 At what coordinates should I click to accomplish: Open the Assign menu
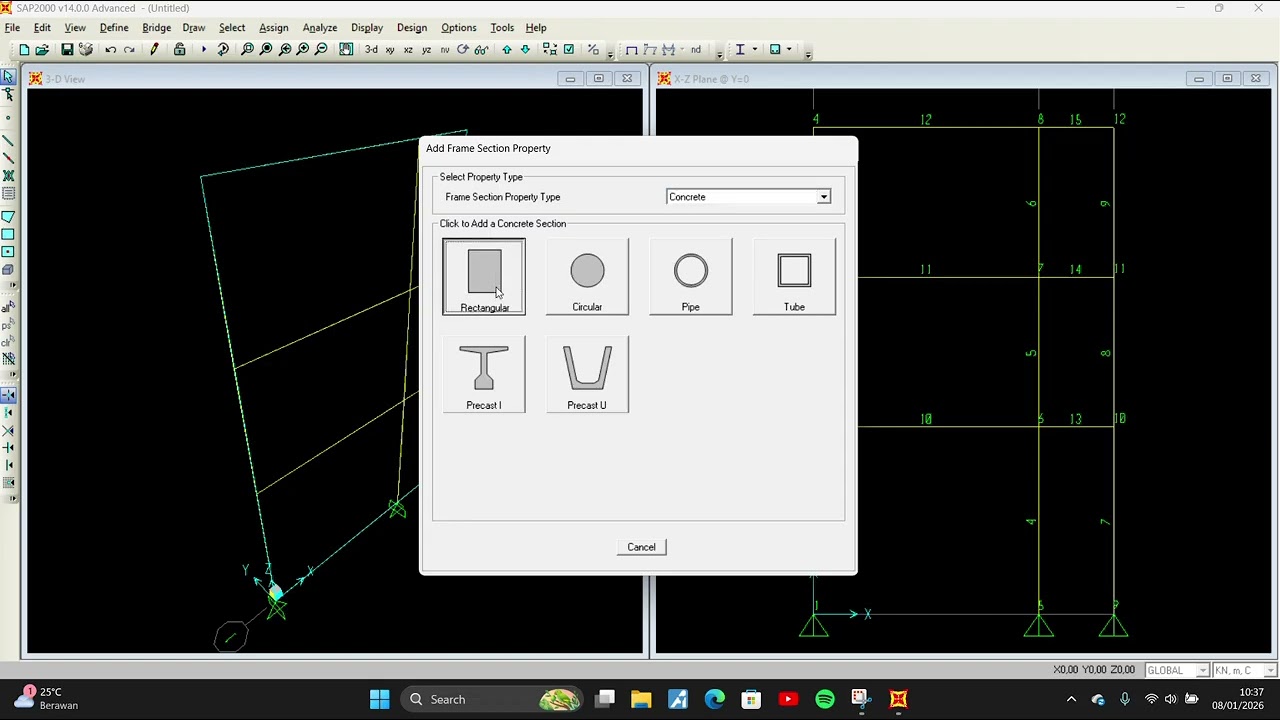pos(273,28)
